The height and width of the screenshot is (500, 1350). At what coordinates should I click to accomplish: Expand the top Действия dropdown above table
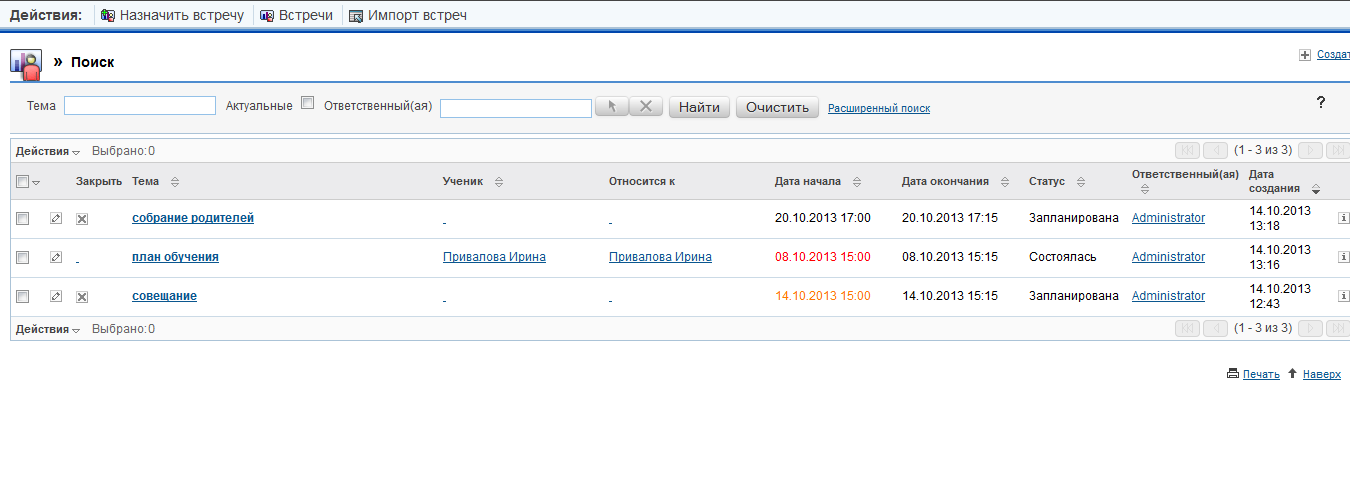tap(47, 151)
